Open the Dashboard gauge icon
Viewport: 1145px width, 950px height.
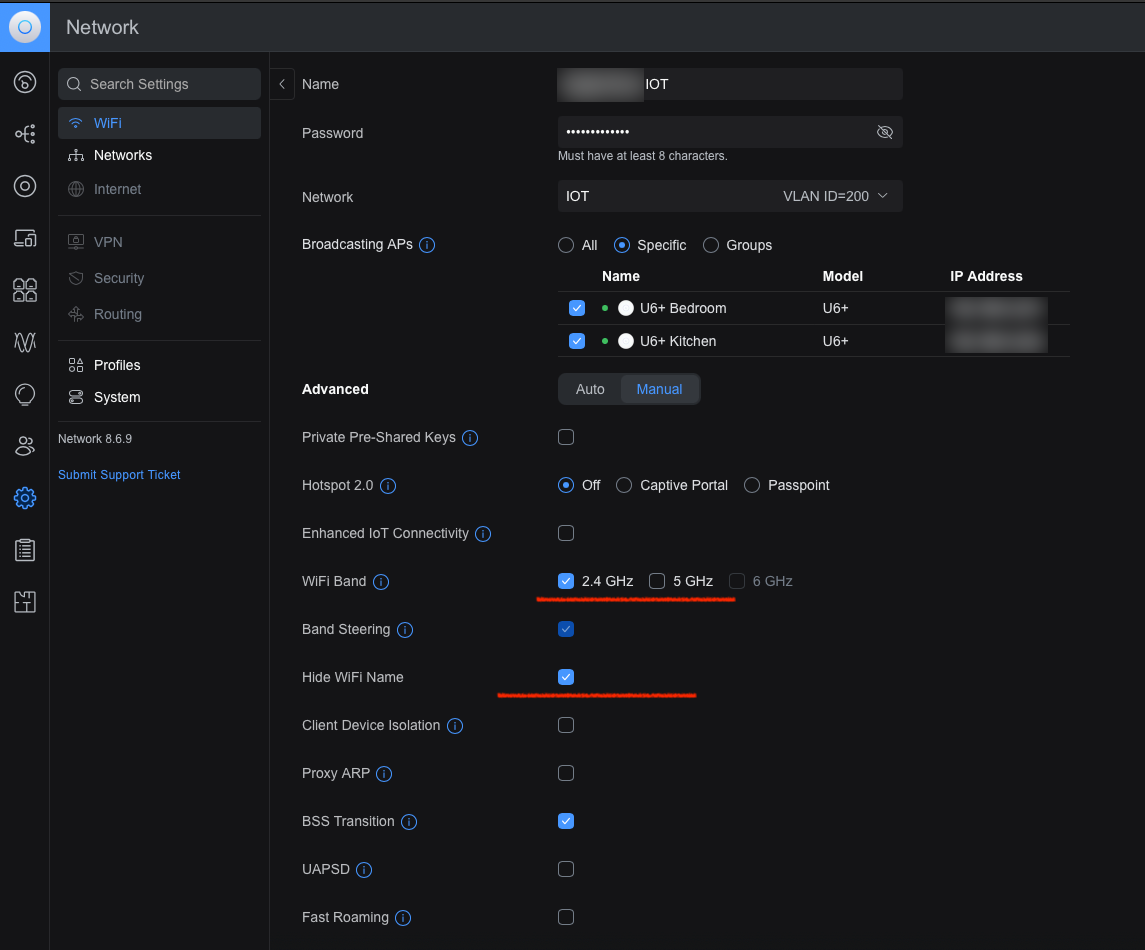[x=25, y=82]
